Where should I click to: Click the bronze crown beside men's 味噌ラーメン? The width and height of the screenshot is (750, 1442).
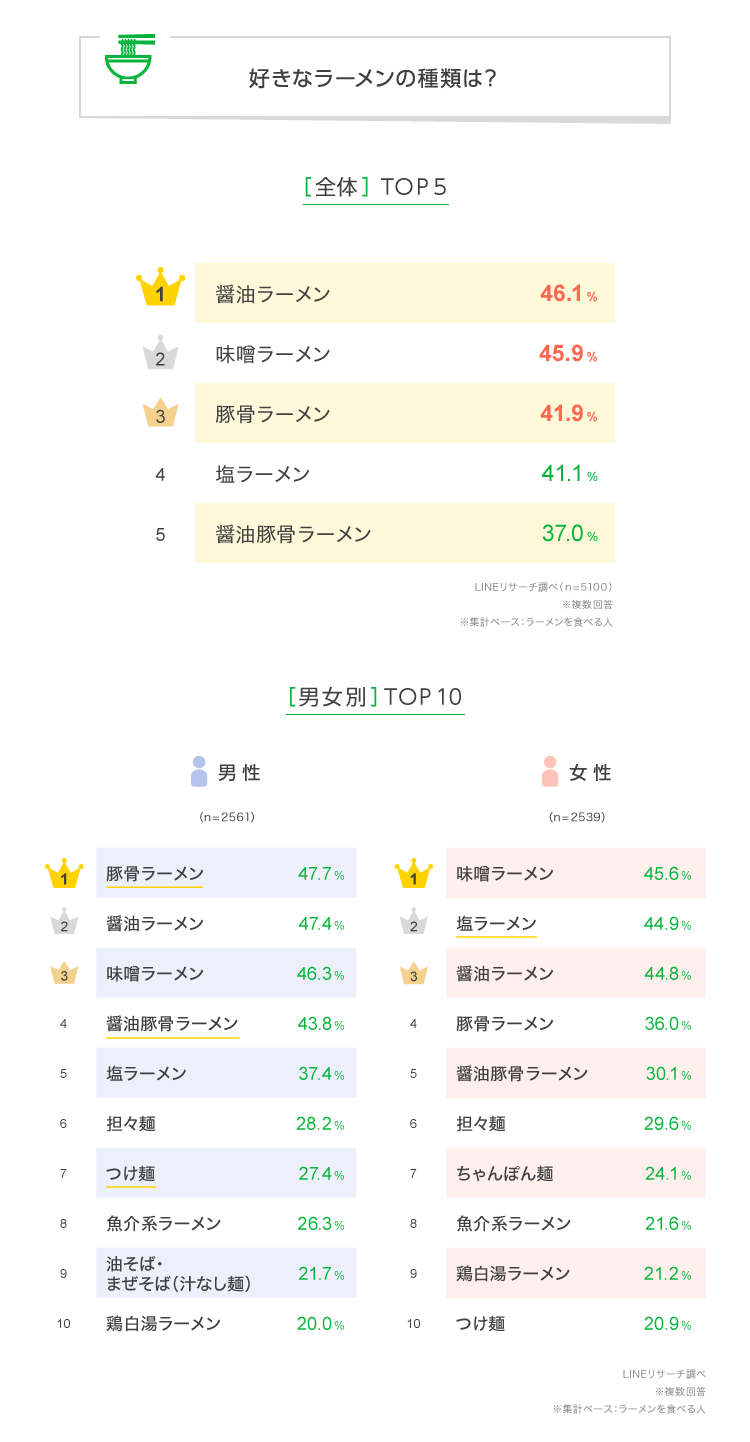tap(64, 972)
